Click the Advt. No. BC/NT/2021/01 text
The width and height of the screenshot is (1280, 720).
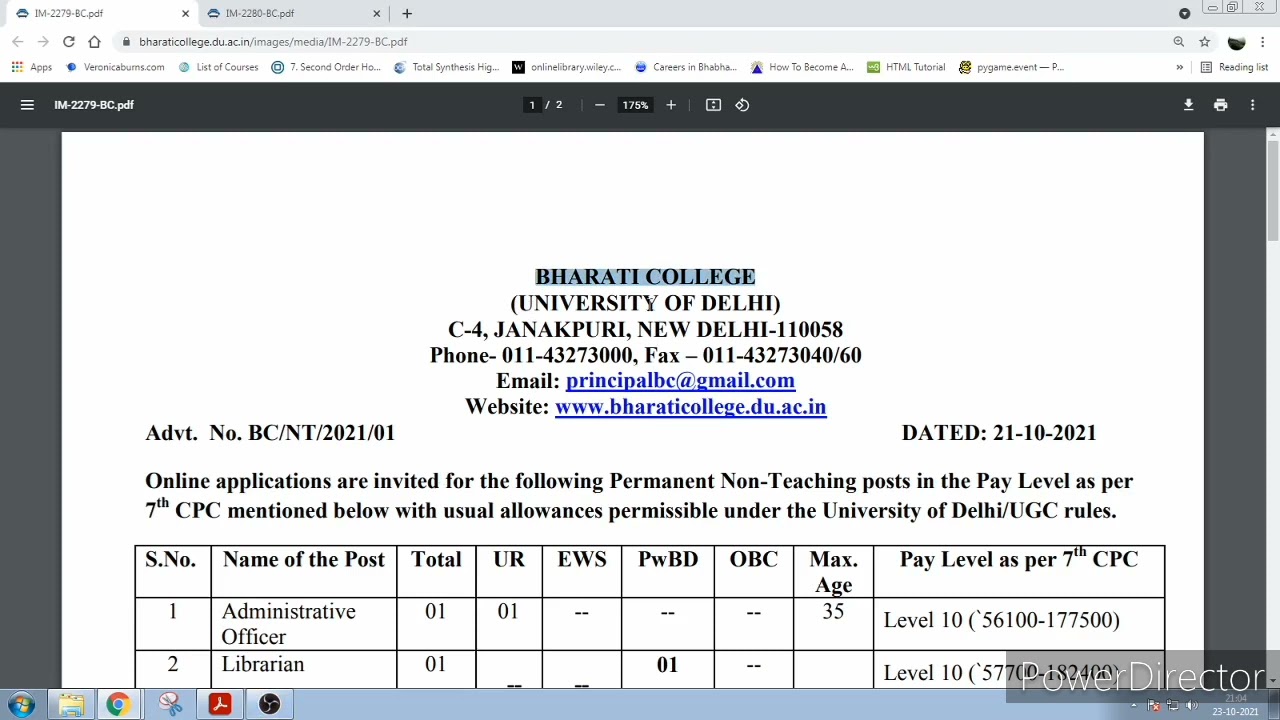[x=270, y=433]
